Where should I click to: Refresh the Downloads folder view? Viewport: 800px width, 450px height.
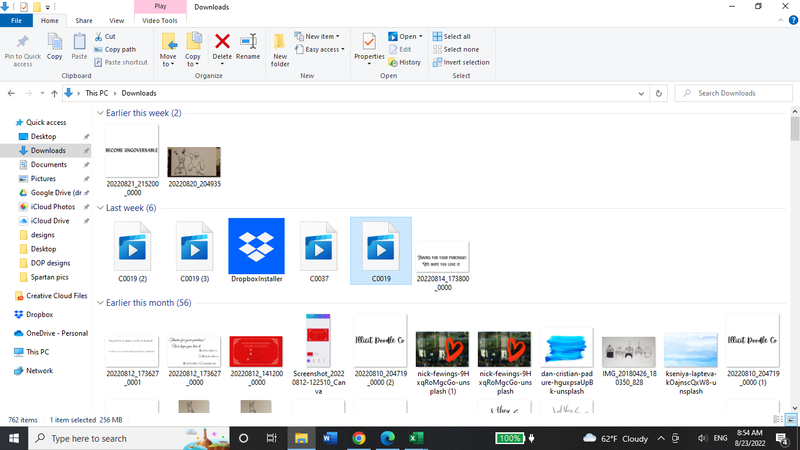pos(659,93)
